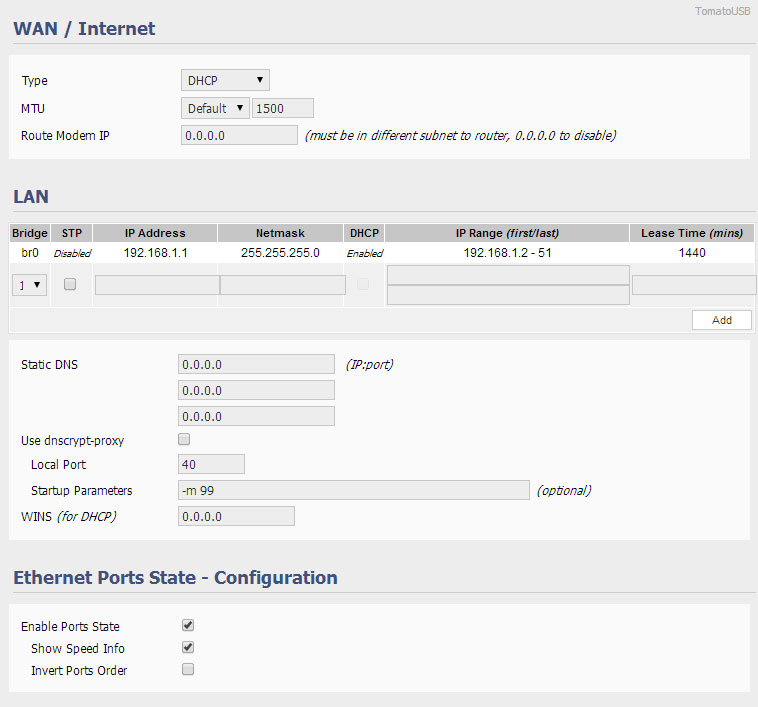This screenshot has height=707, width=758.
Task: Tick the STP checkbox in new bridge row
Action: coord(70,284)
